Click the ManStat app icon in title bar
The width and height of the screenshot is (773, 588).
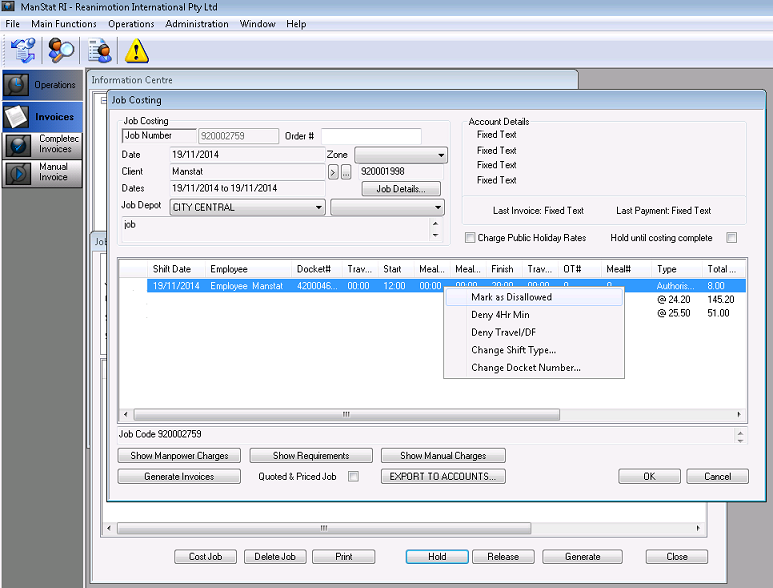point(8,6)
